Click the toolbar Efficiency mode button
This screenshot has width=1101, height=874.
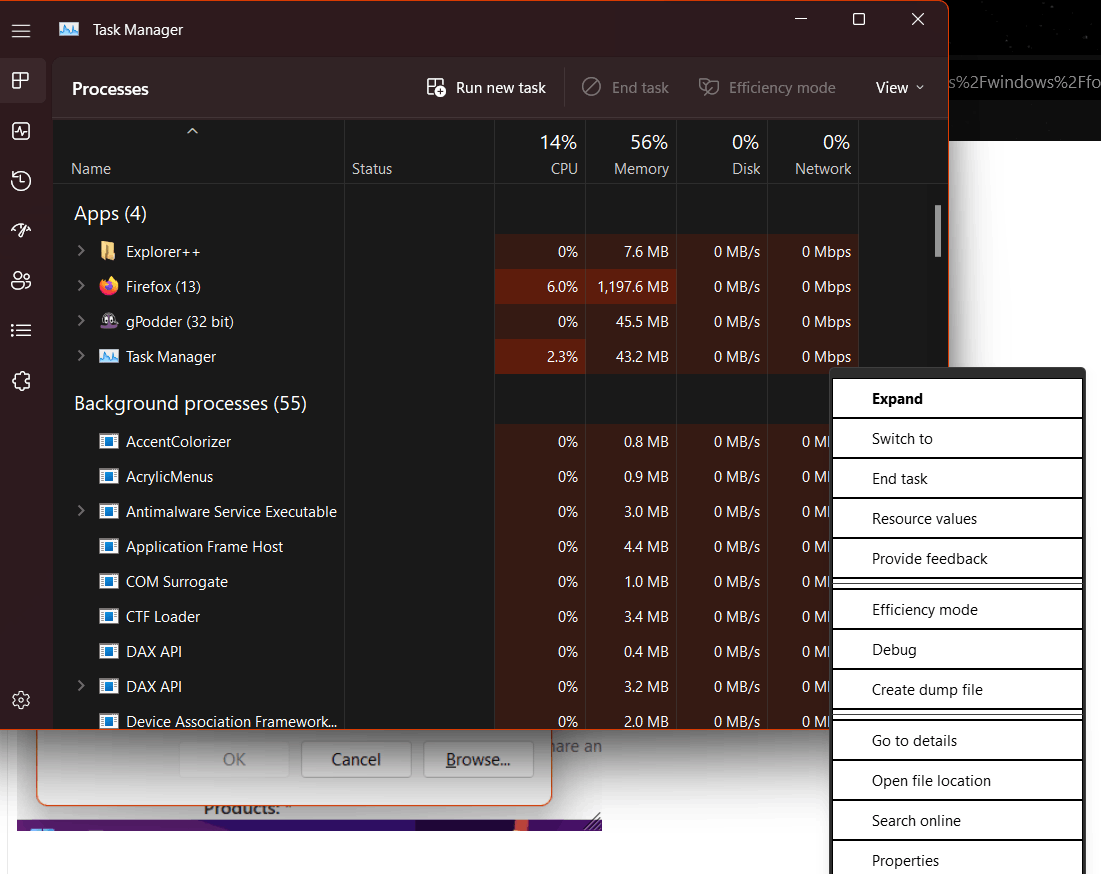pos(767,88)
